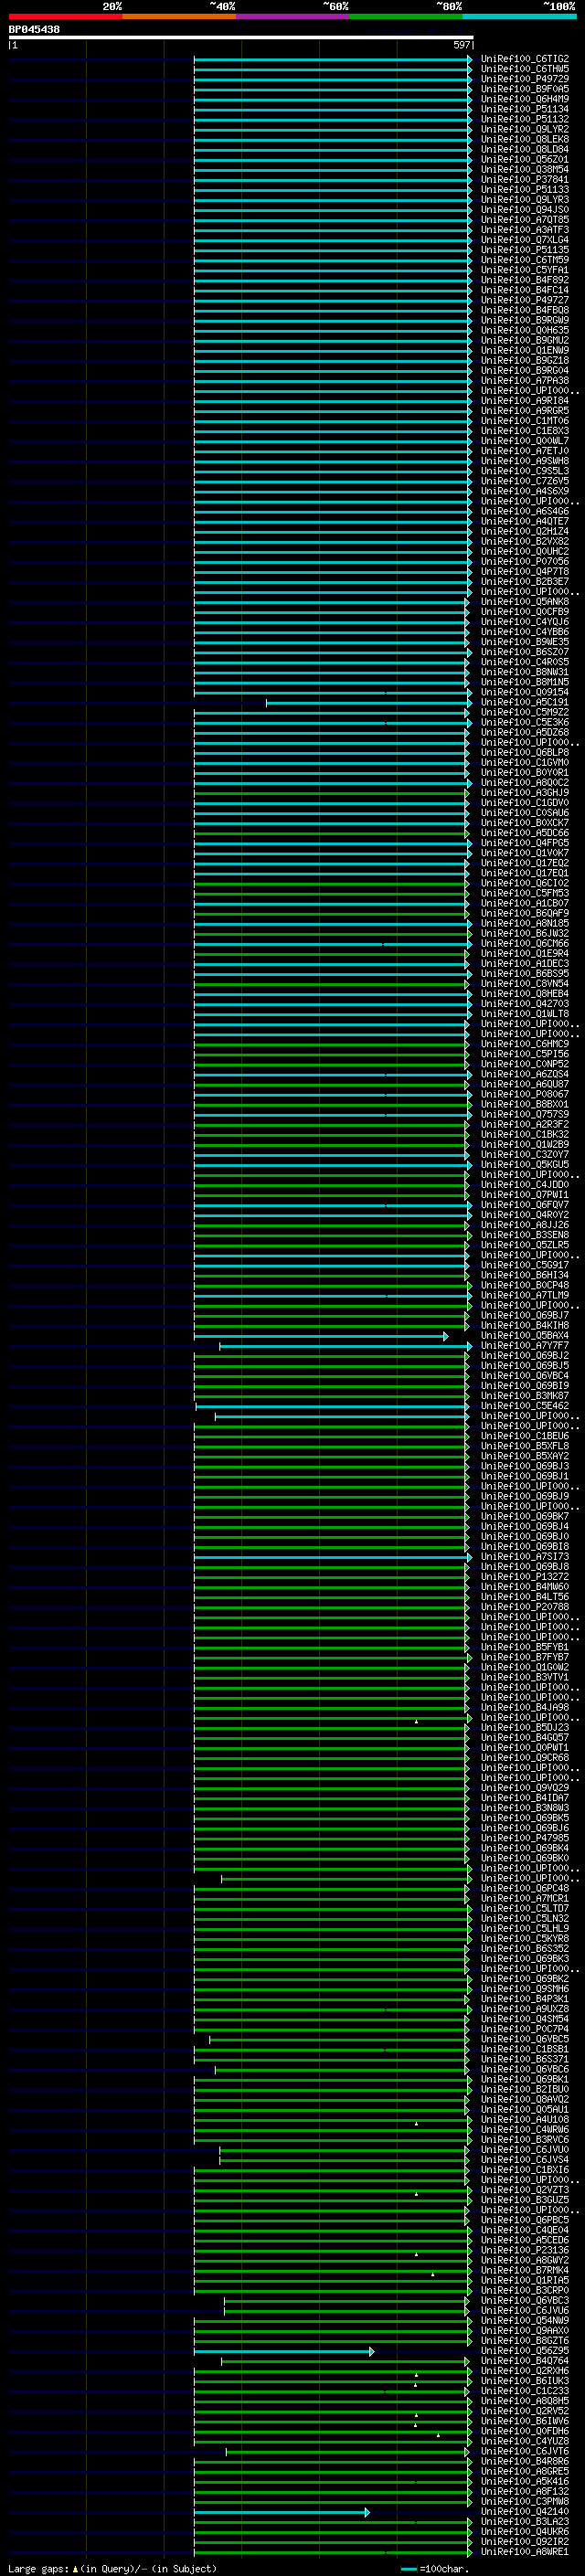
Task: Select hit UniRef100_Q6VBC4
Action: (524, 1376)
